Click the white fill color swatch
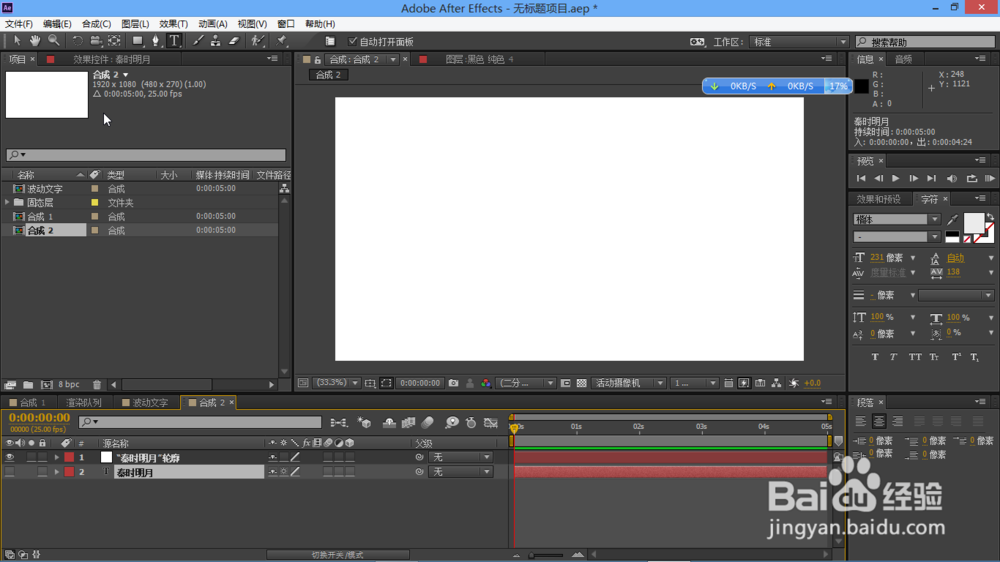This screenshot has height=562, width=1000. click(x=973, y=223)
